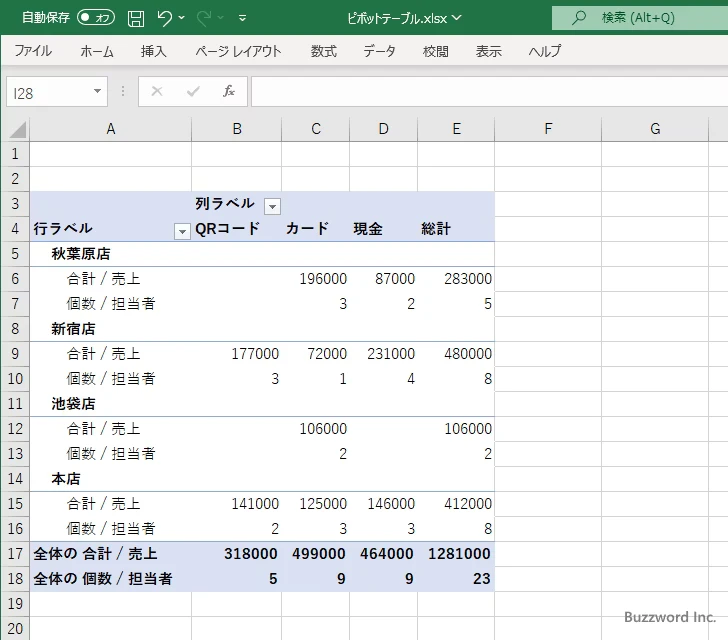
Task: Click the 総計 column heading cell
Action: click(x=456, y=229)
